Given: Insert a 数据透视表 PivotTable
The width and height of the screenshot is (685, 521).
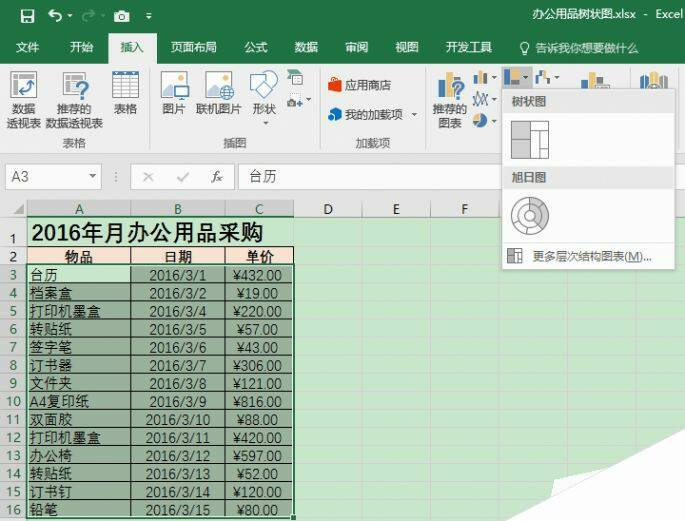Looking at the screenshot, I should pyautogui.click(x=23, y=100).
